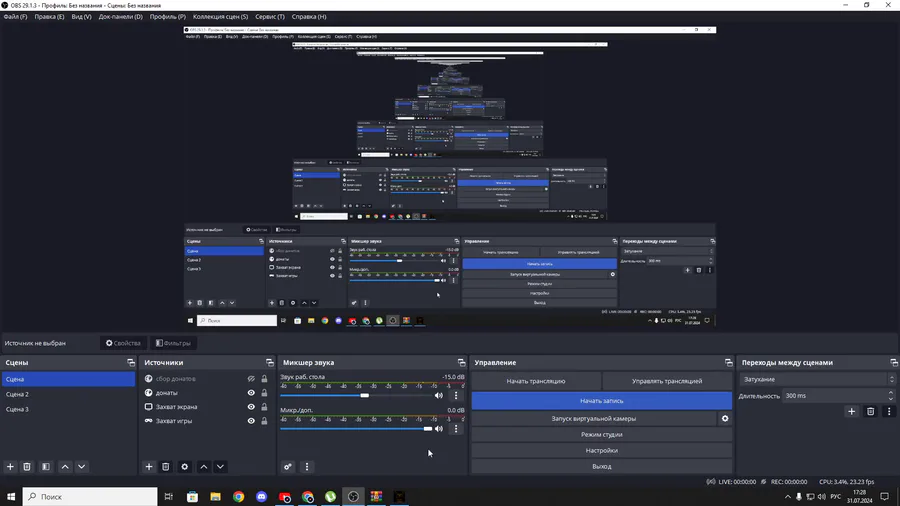Toggle the lock on Захват экрана source
This screenshot has width=900, height=506.
[x=264, y=407]
